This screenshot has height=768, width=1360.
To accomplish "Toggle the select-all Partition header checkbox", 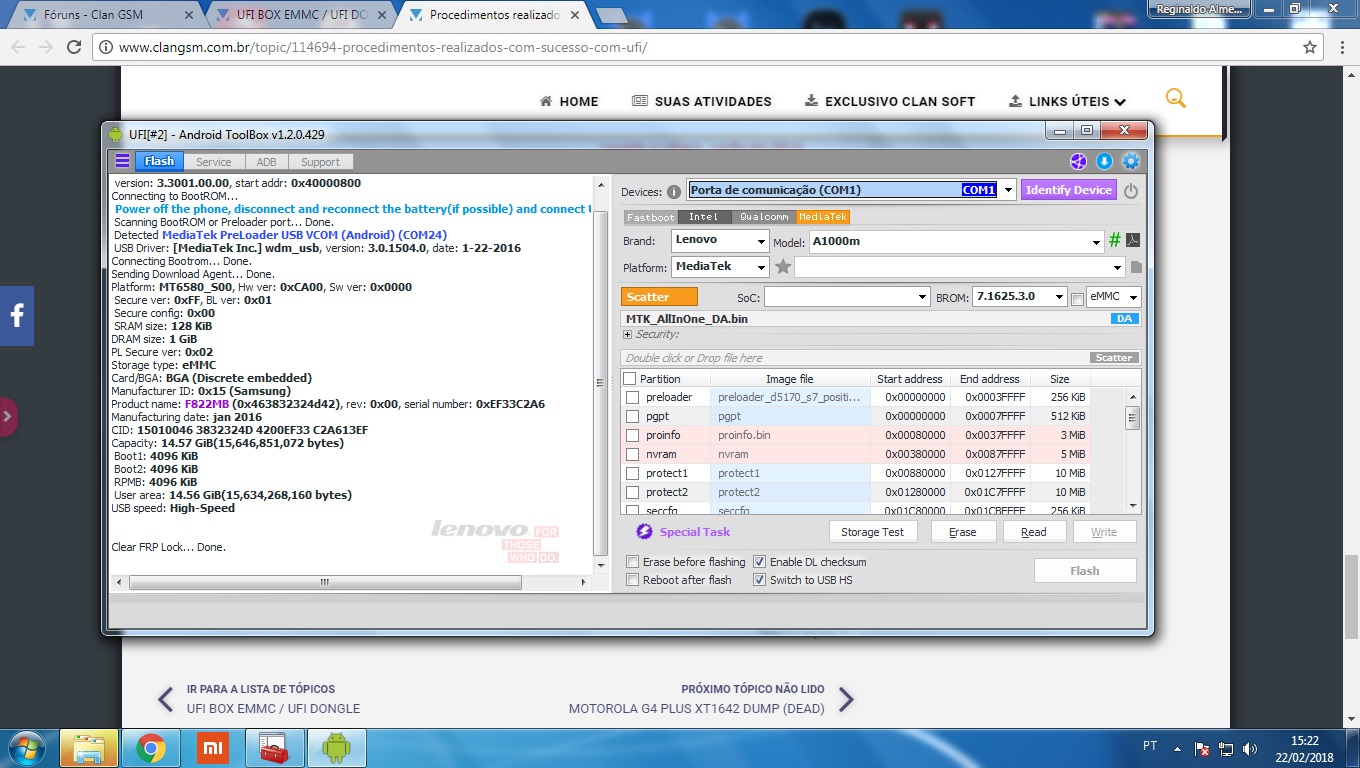I will click(x=629, y=379).
